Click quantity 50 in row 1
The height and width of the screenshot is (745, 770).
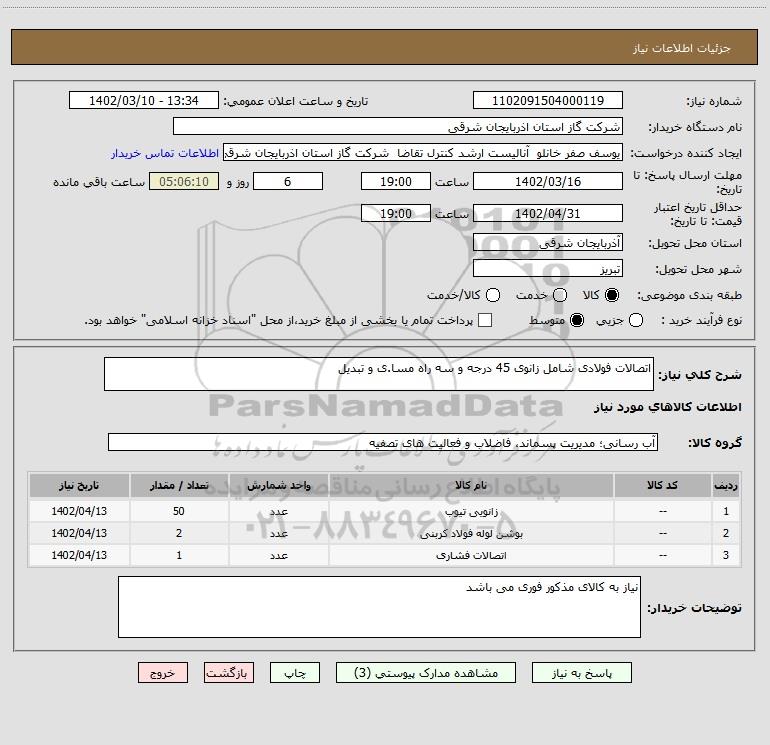pos(179,511)
